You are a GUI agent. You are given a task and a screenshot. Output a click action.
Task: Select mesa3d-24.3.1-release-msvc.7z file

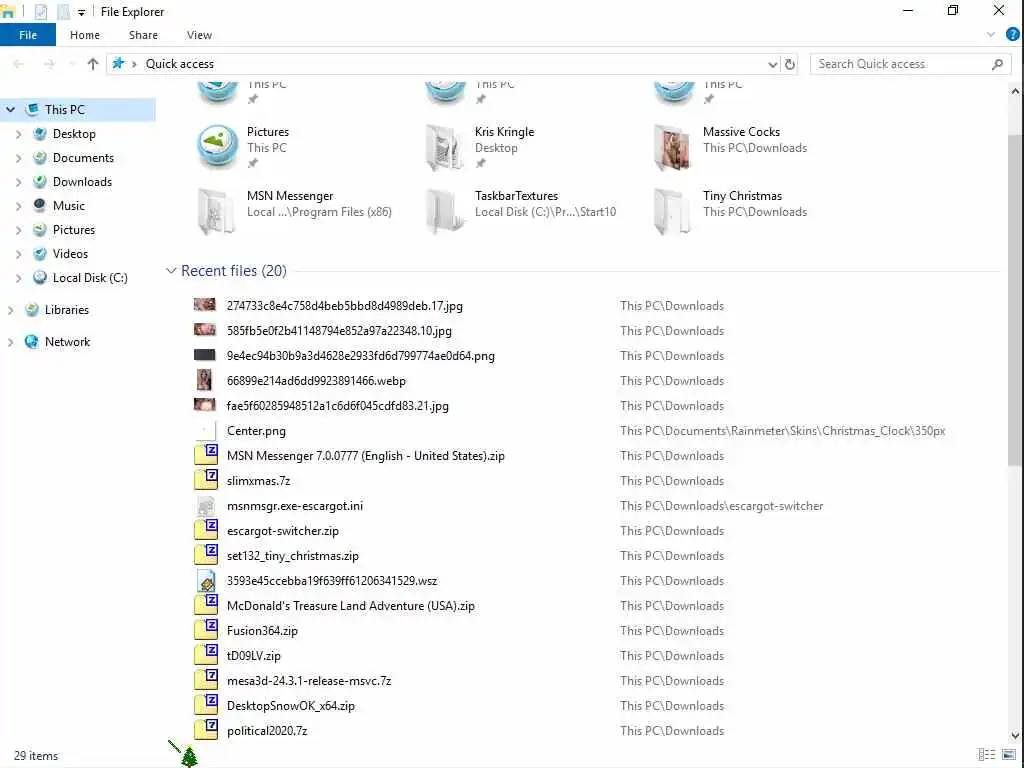(309, 681)
